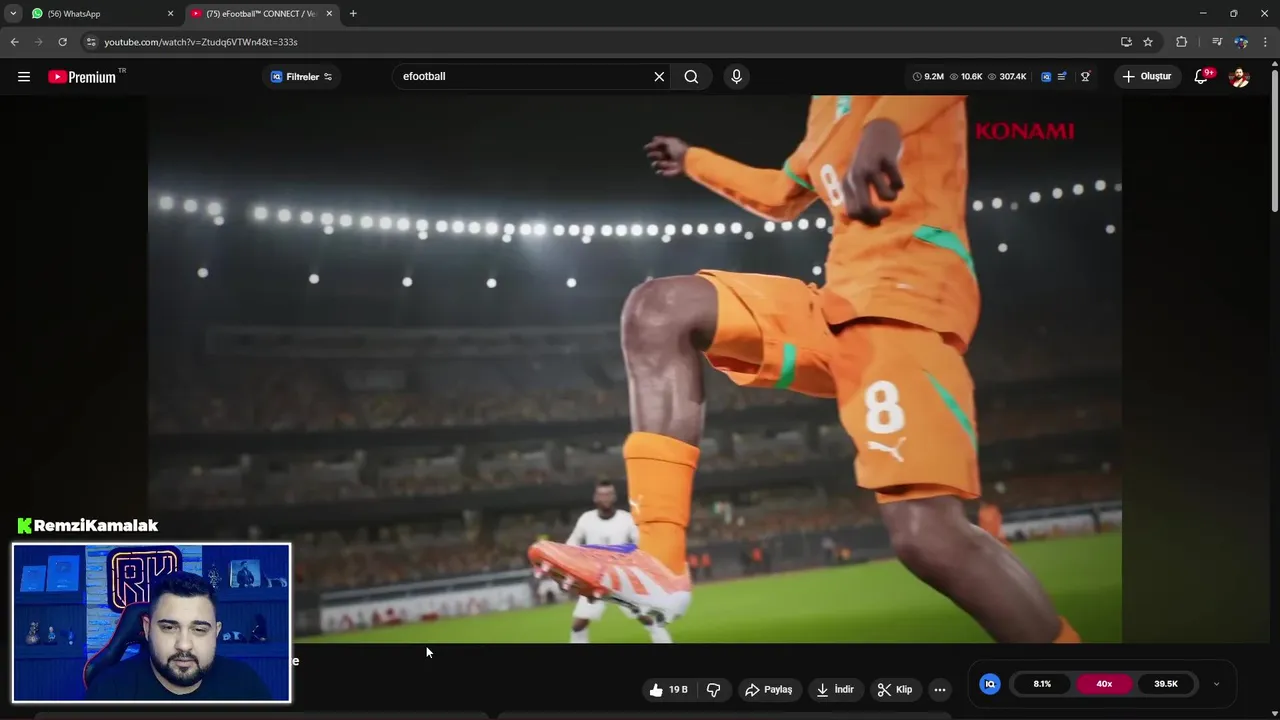This screenshot has height=720, width=1280.
Task: Open the tab search dropdown arrow
Action: pyautogui.click(x=13, y=14)
